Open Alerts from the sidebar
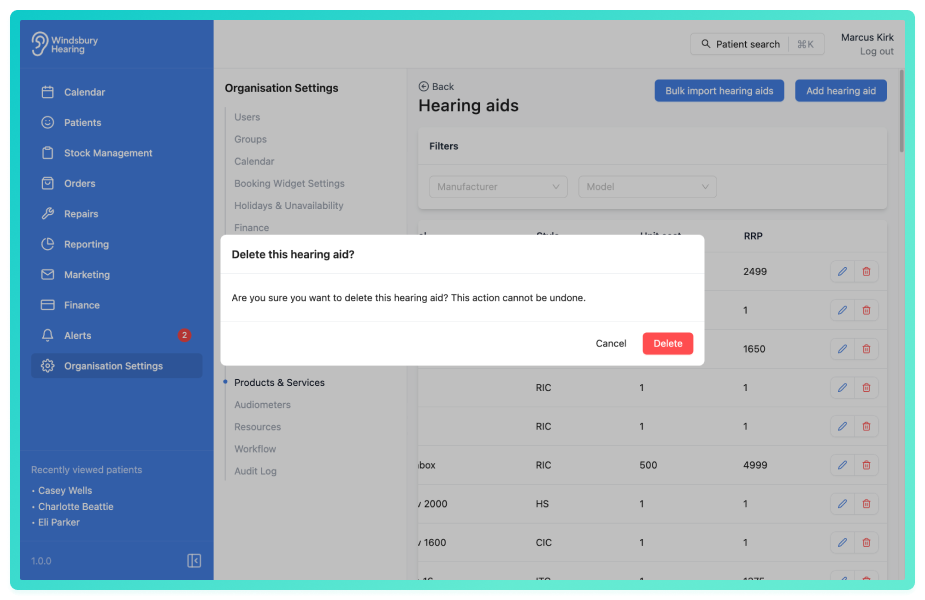The image size is (925, 600). [116, 335]
